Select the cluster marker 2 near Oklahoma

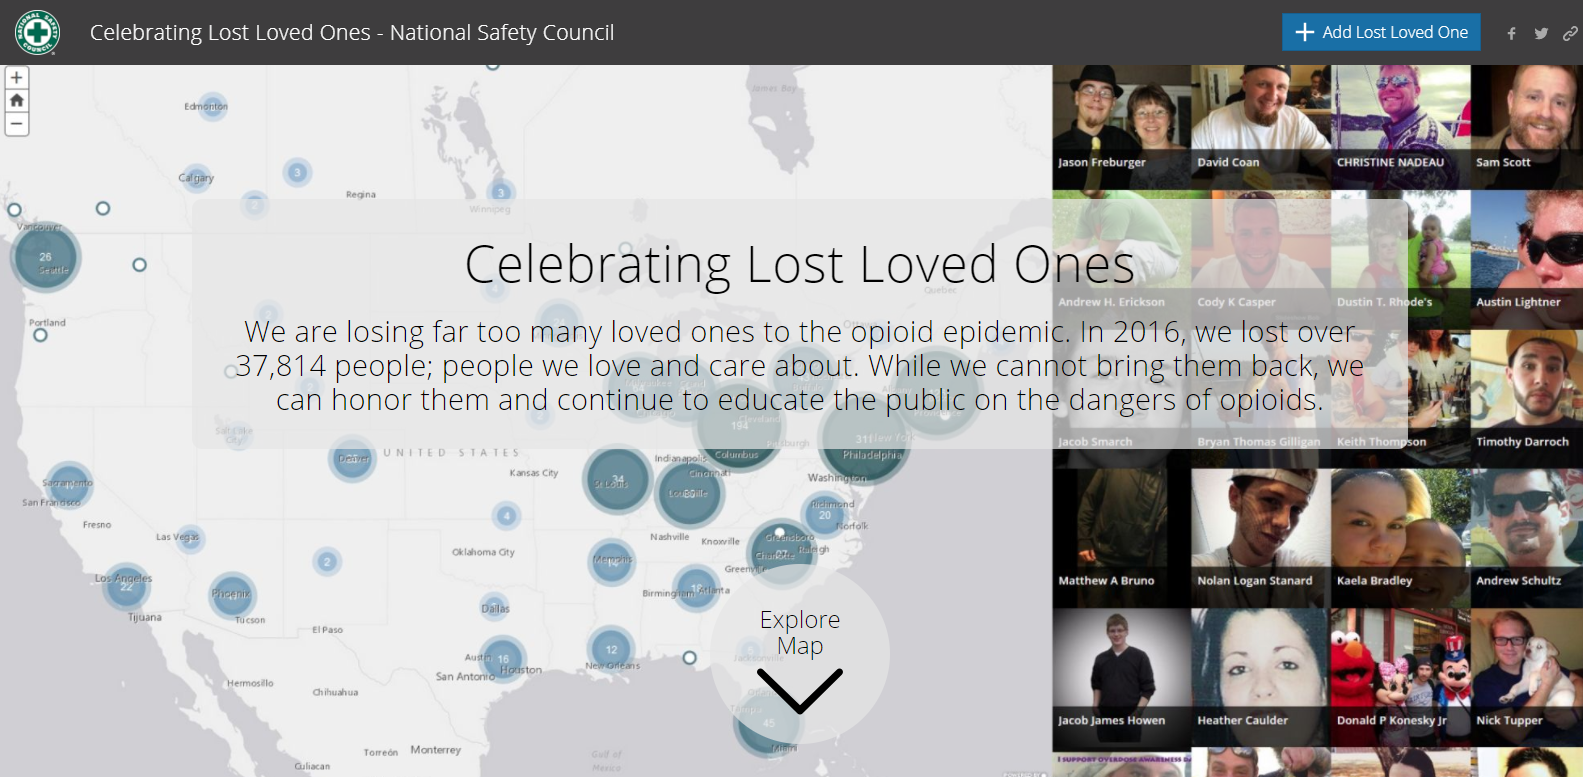point(326,562)
